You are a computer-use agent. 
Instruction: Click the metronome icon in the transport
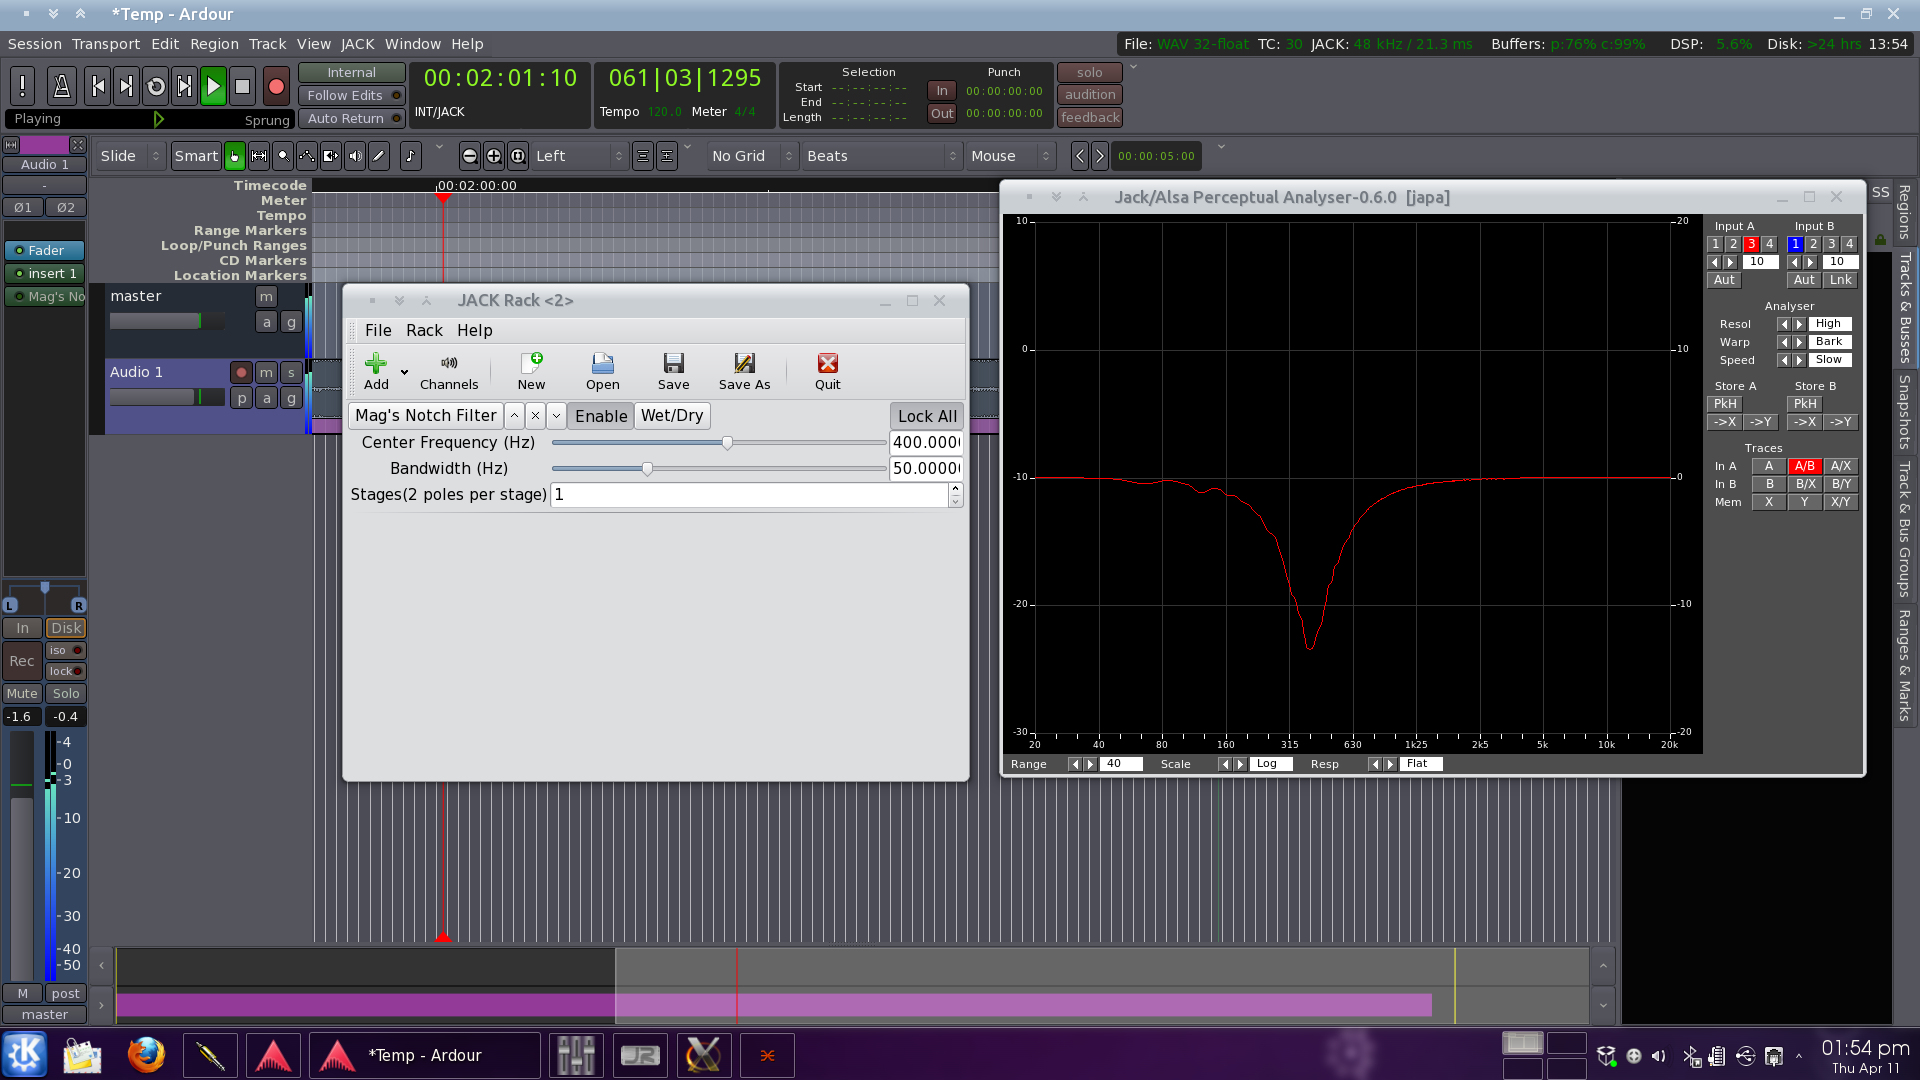[x=61, y=87]
